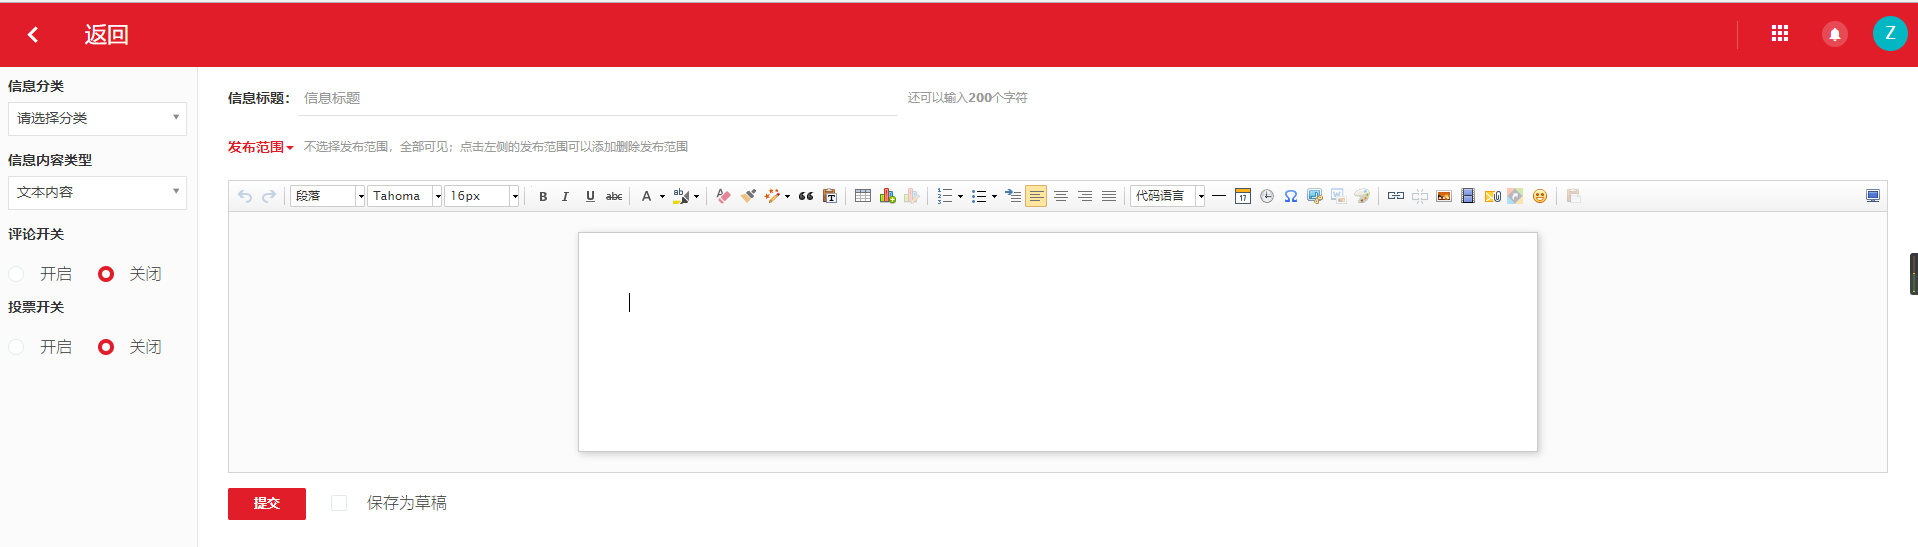Toggle bold formatting
Screen dimensions: 1918x547
point(543,196)
